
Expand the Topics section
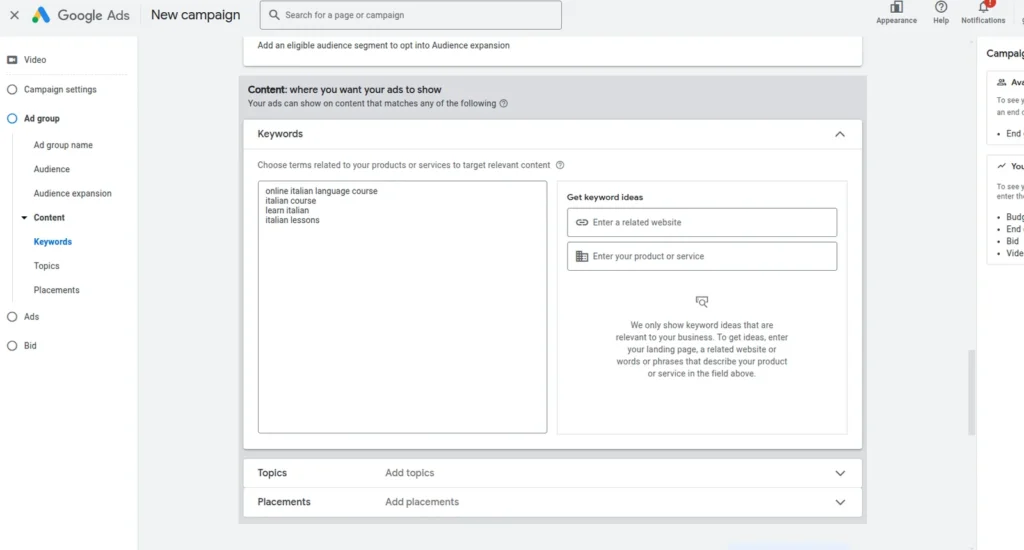click(839, 473)
